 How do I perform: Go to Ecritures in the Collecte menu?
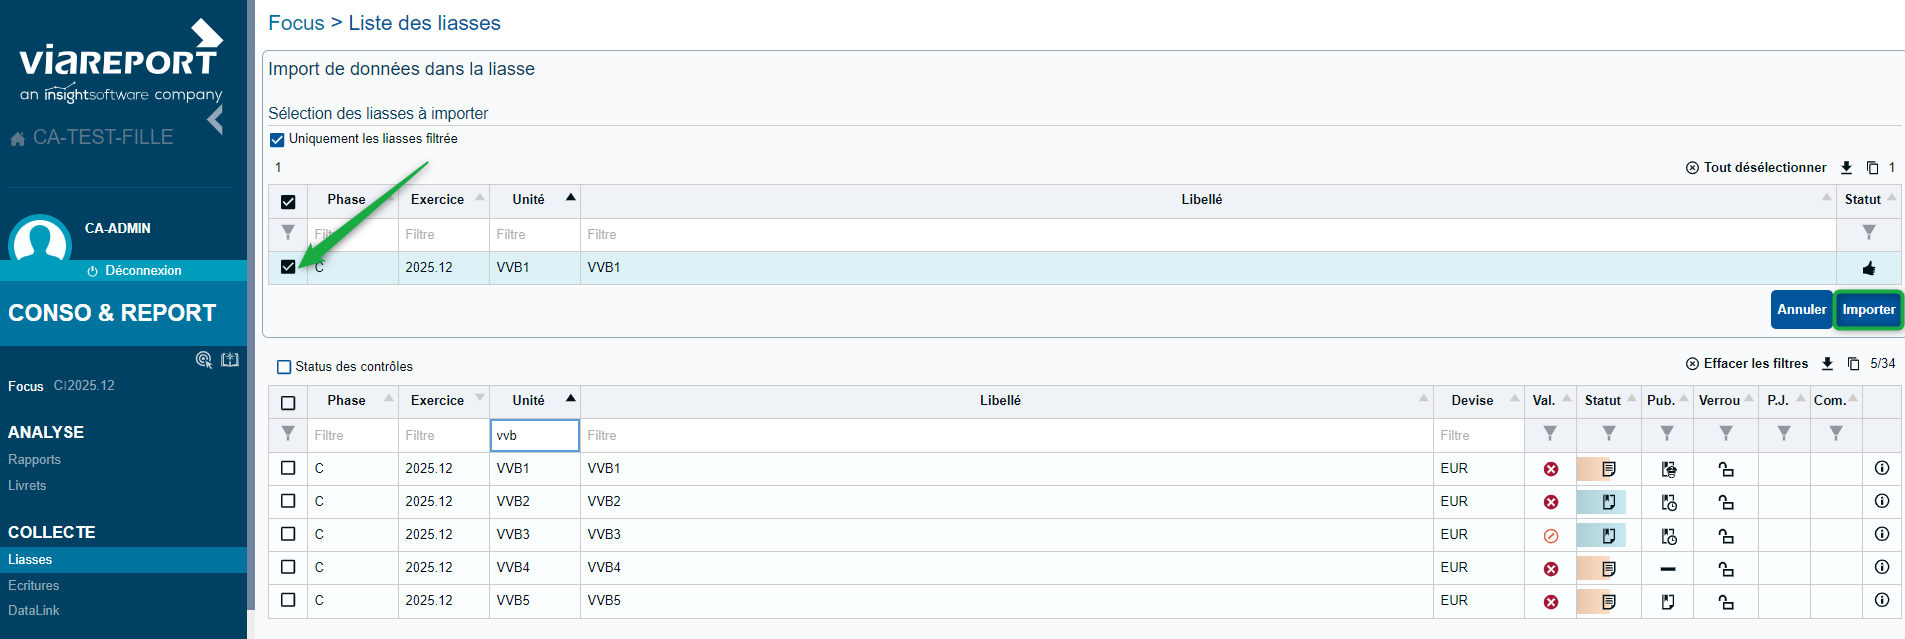(34, 586)
